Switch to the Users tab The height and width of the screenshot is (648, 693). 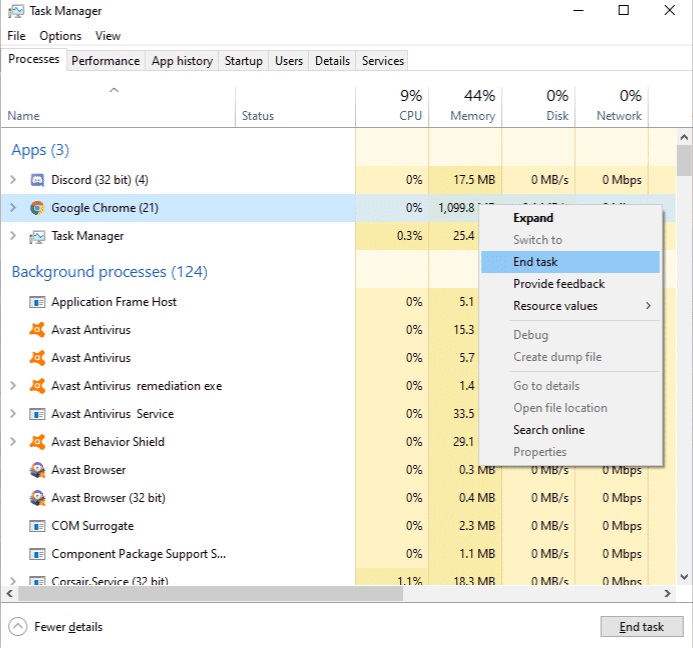point(289,61)
